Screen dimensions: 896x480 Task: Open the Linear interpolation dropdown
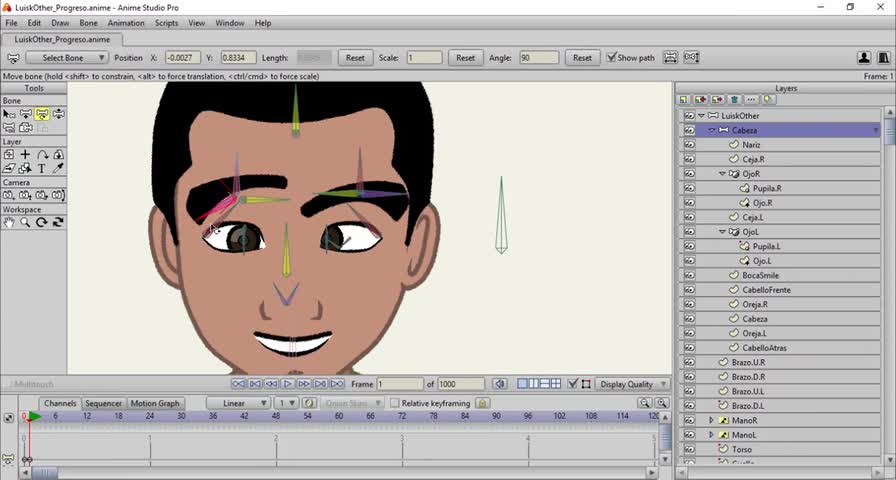pos(238,404)
